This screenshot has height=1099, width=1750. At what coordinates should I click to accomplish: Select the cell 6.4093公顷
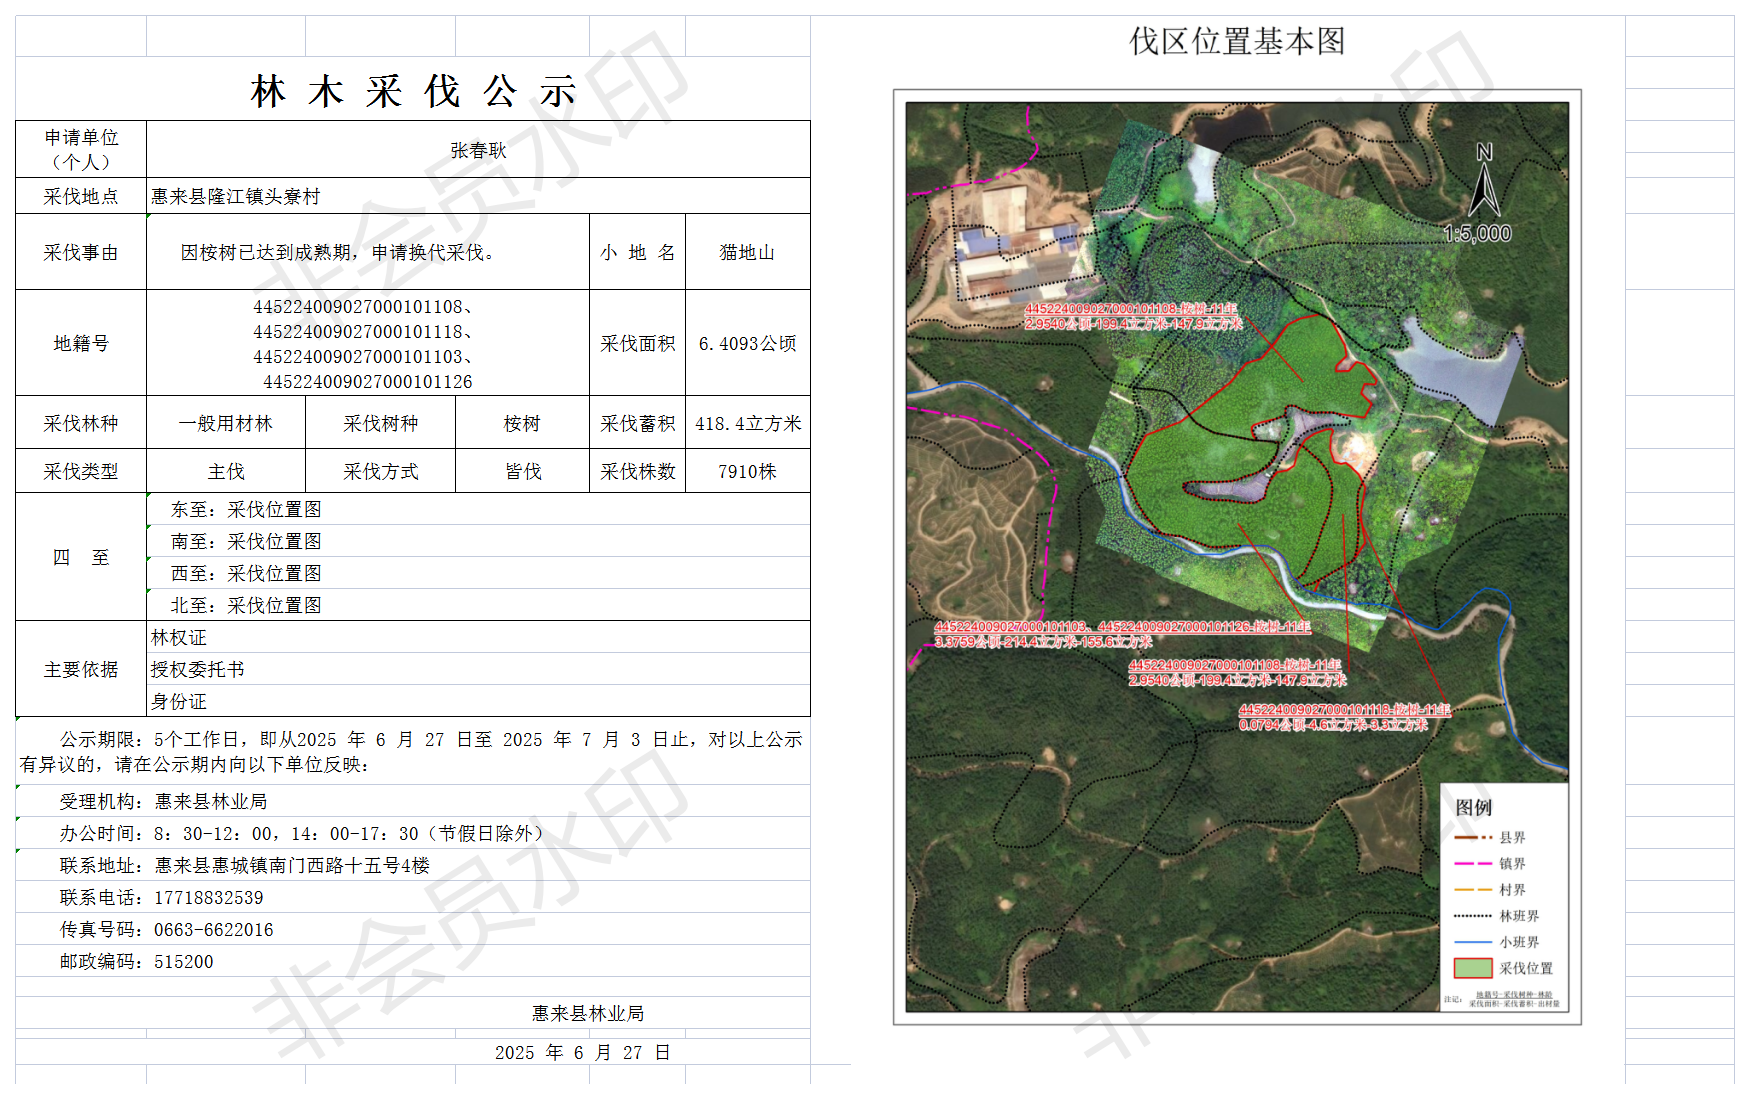point(748,343)
